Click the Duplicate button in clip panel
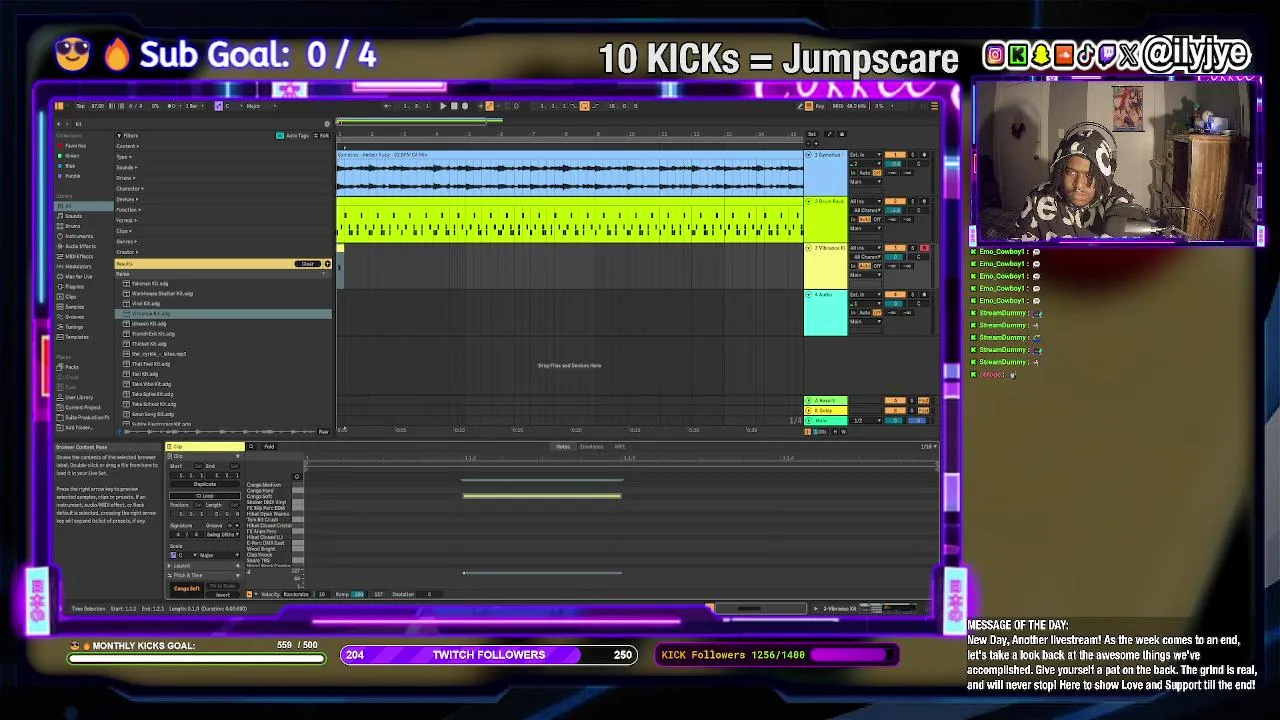Viewport: 1280px width, 720px height. point(205,484)
